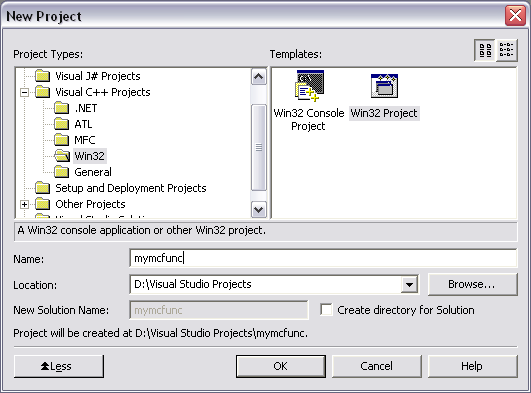Click the MFC folder icon
This screenshot has height=393, width=531.
pyautogui.click(x=62, y=140)
